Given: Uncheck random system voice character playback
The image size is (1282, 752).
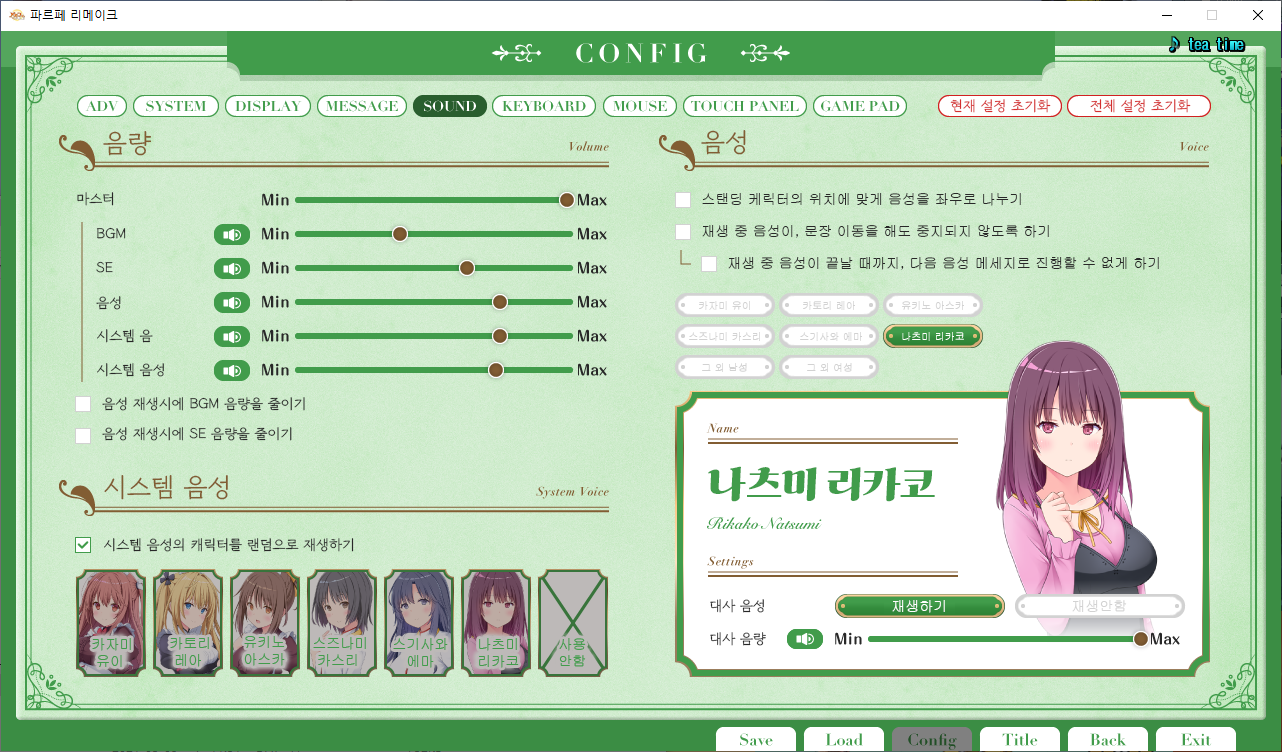Looking at the screenshot, I should point(83,545).
